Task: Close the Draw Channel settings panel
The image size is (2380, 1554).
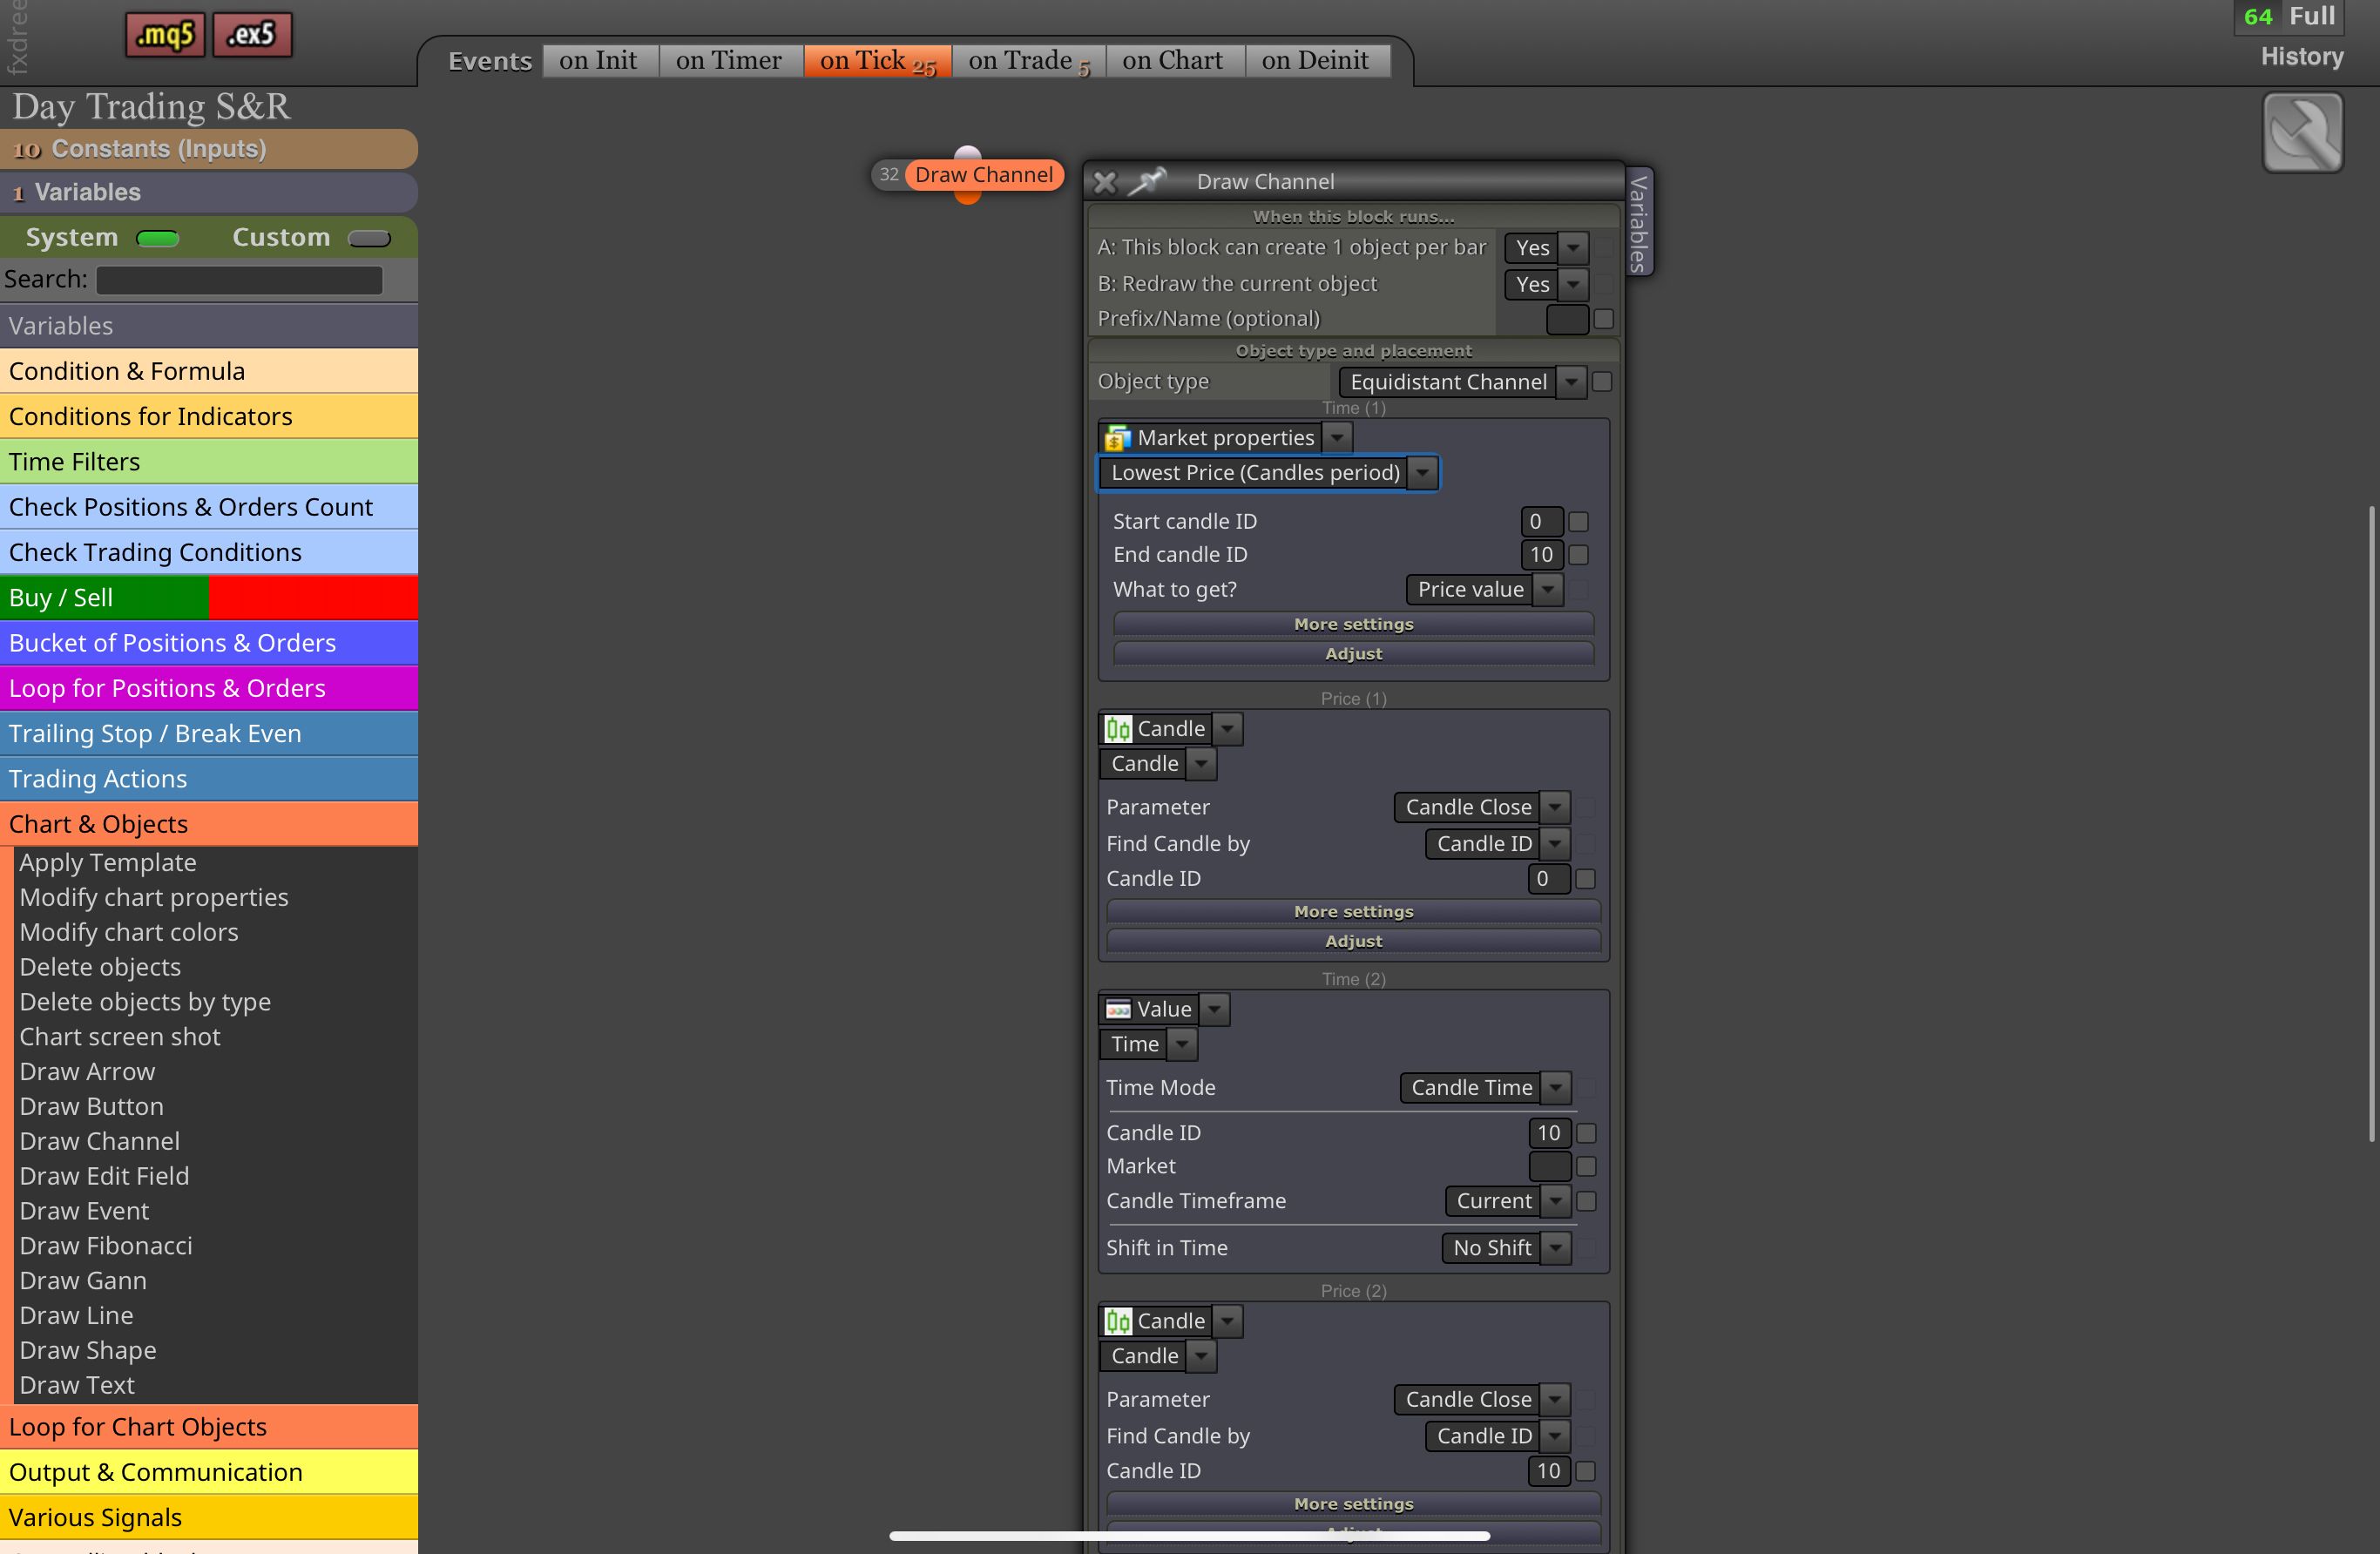Action: (1105, 182)
